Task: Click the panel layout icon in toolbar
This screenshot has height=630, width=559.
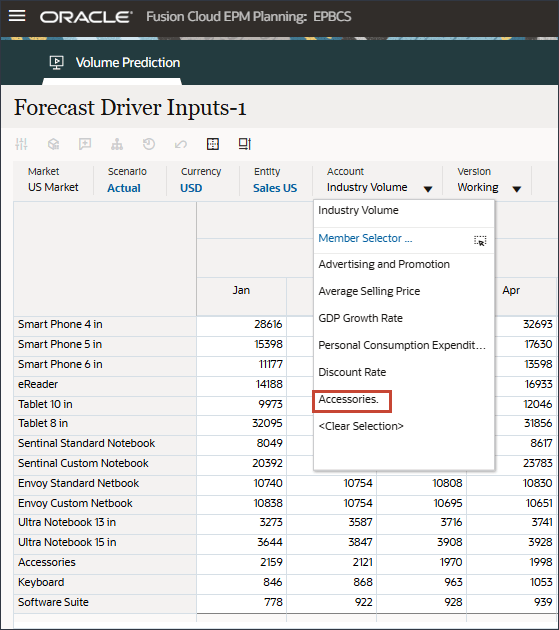Action: coord(245,144)
